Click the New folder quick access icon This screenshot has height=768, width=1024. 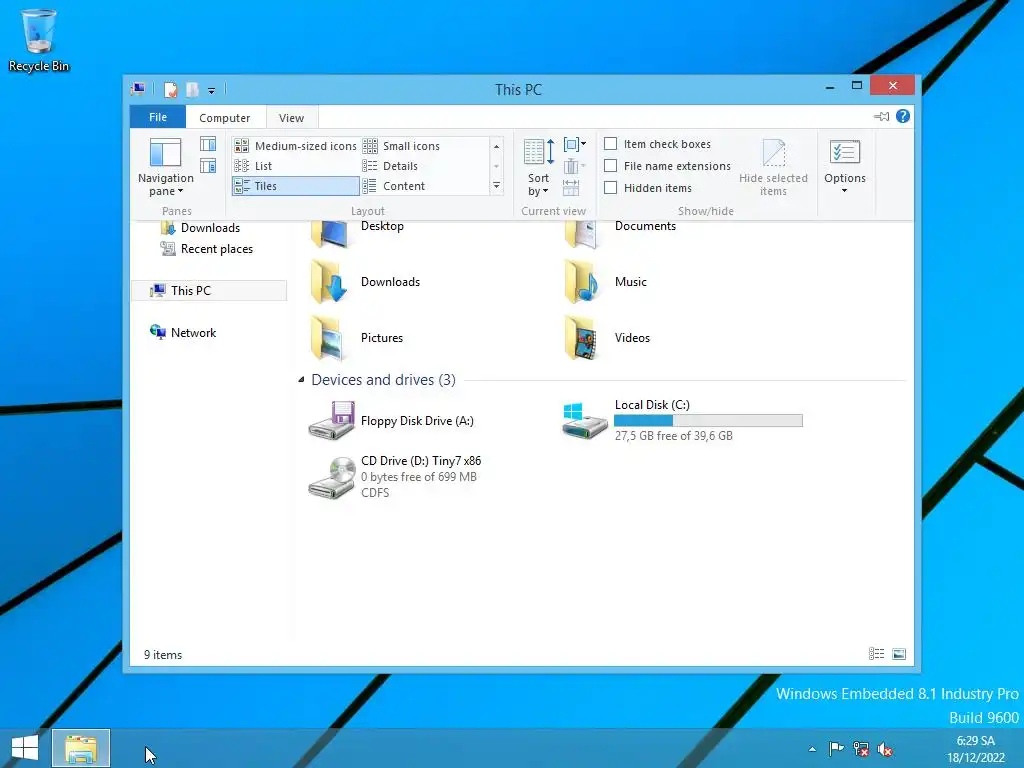[x=192, y=89]
